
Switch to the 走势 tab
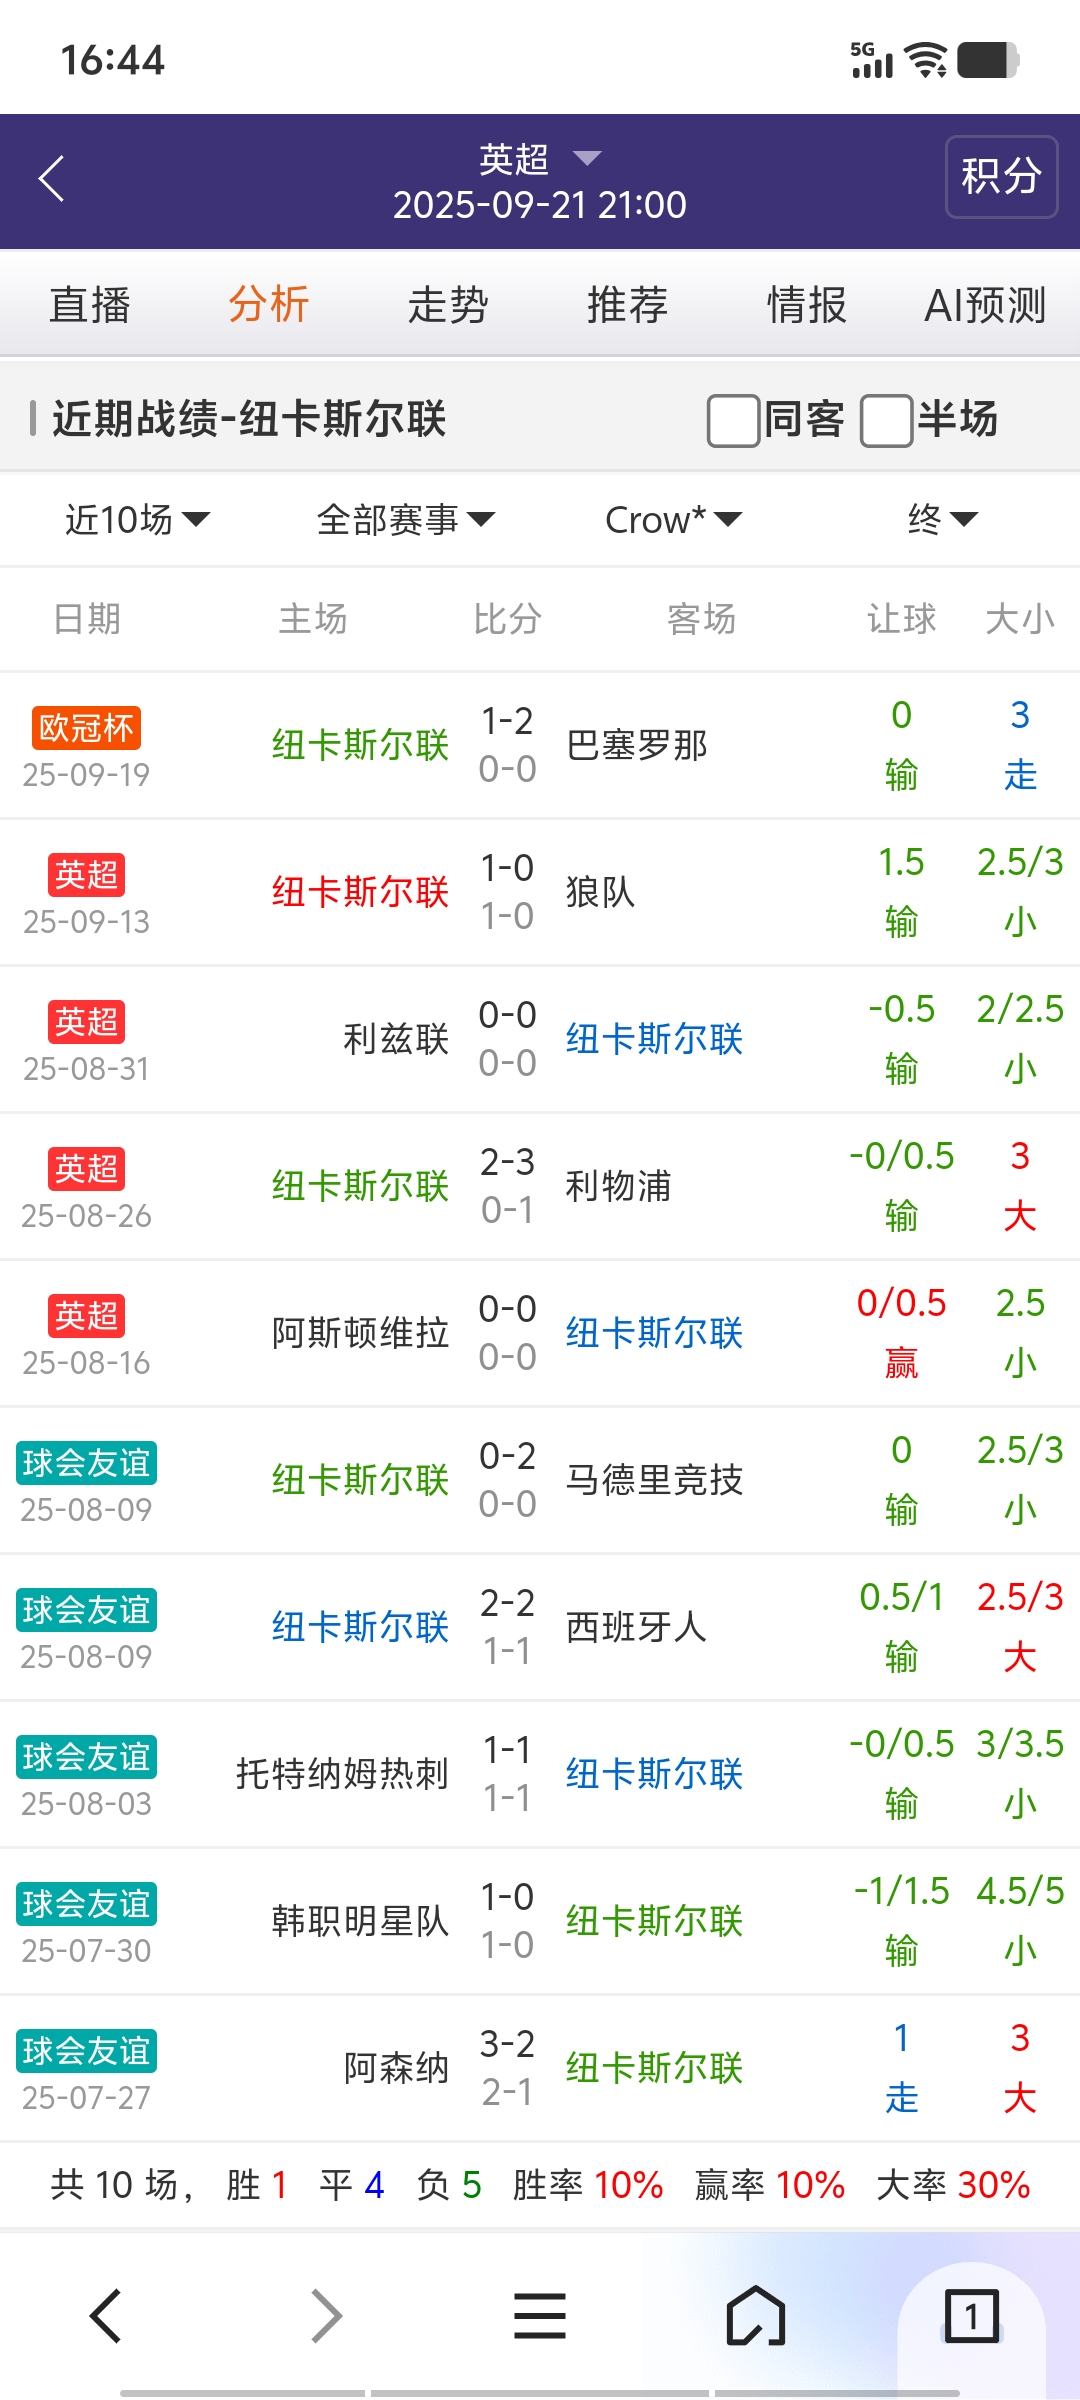click(x=447, y=305)
